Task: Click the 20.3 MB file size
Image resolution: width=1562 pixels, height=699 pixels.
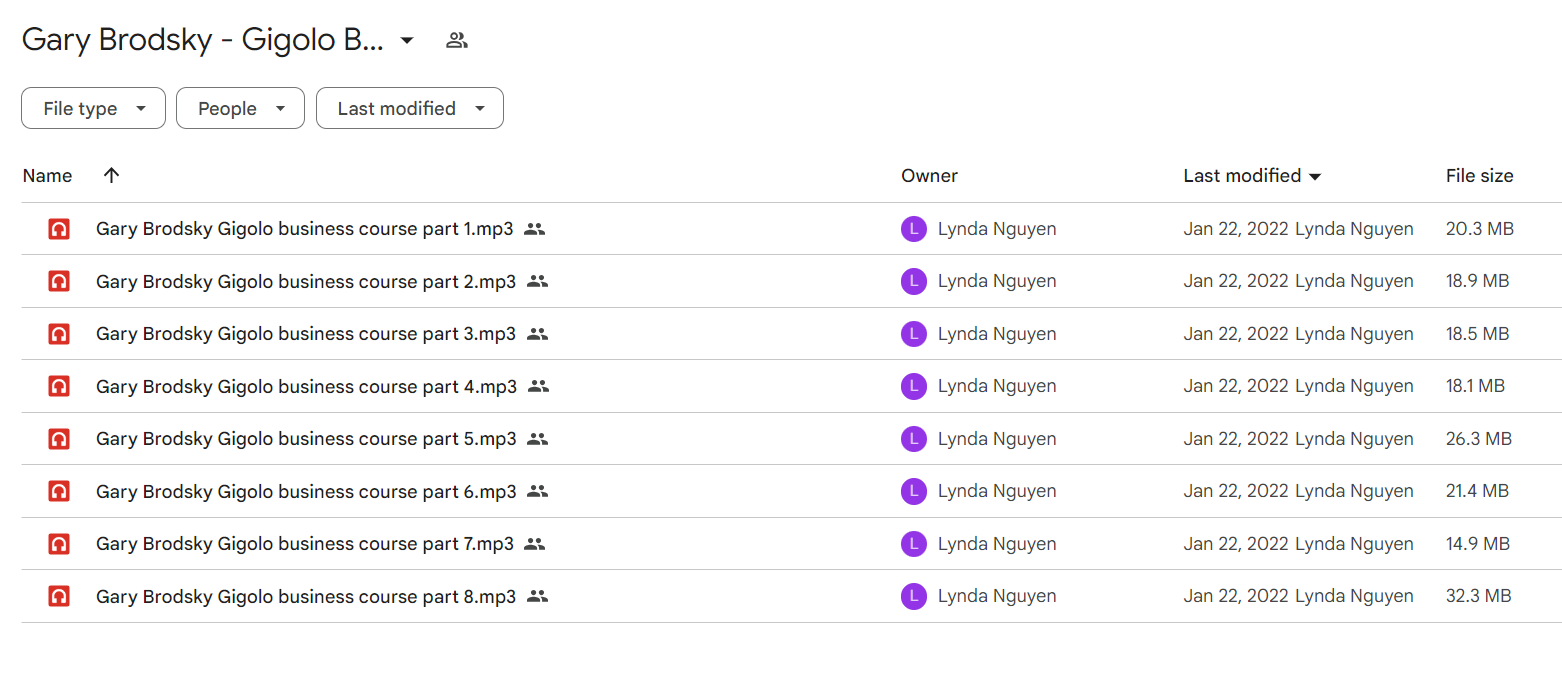Action: [x=1479, y=229]
